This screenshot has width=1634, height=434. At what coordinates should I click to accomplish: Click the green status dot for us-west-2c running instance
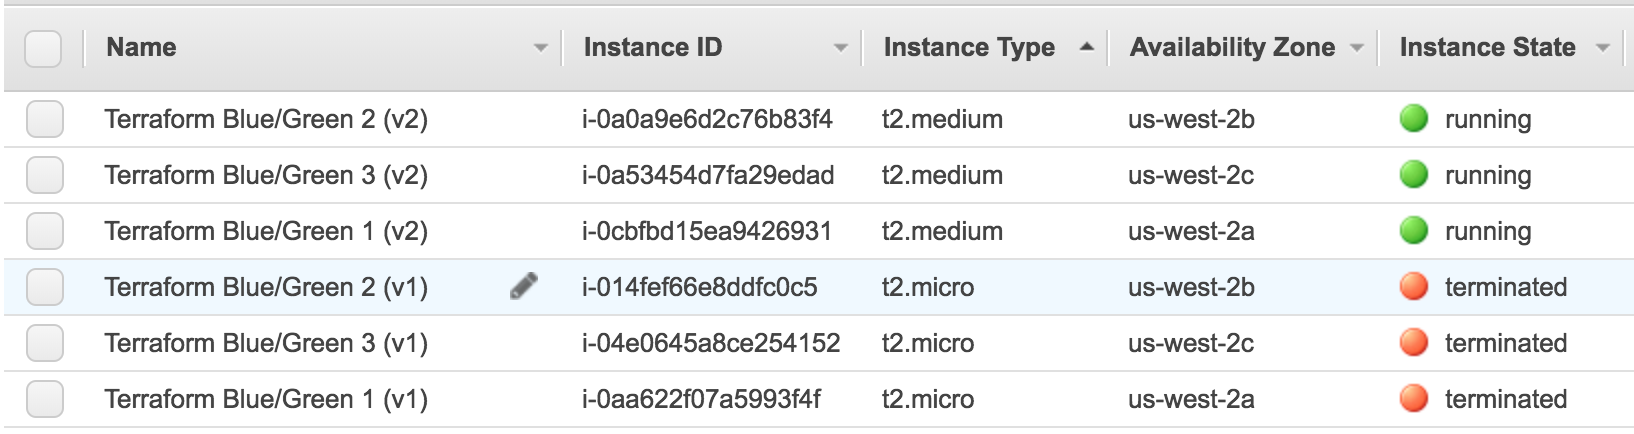tap(1413, 175)
